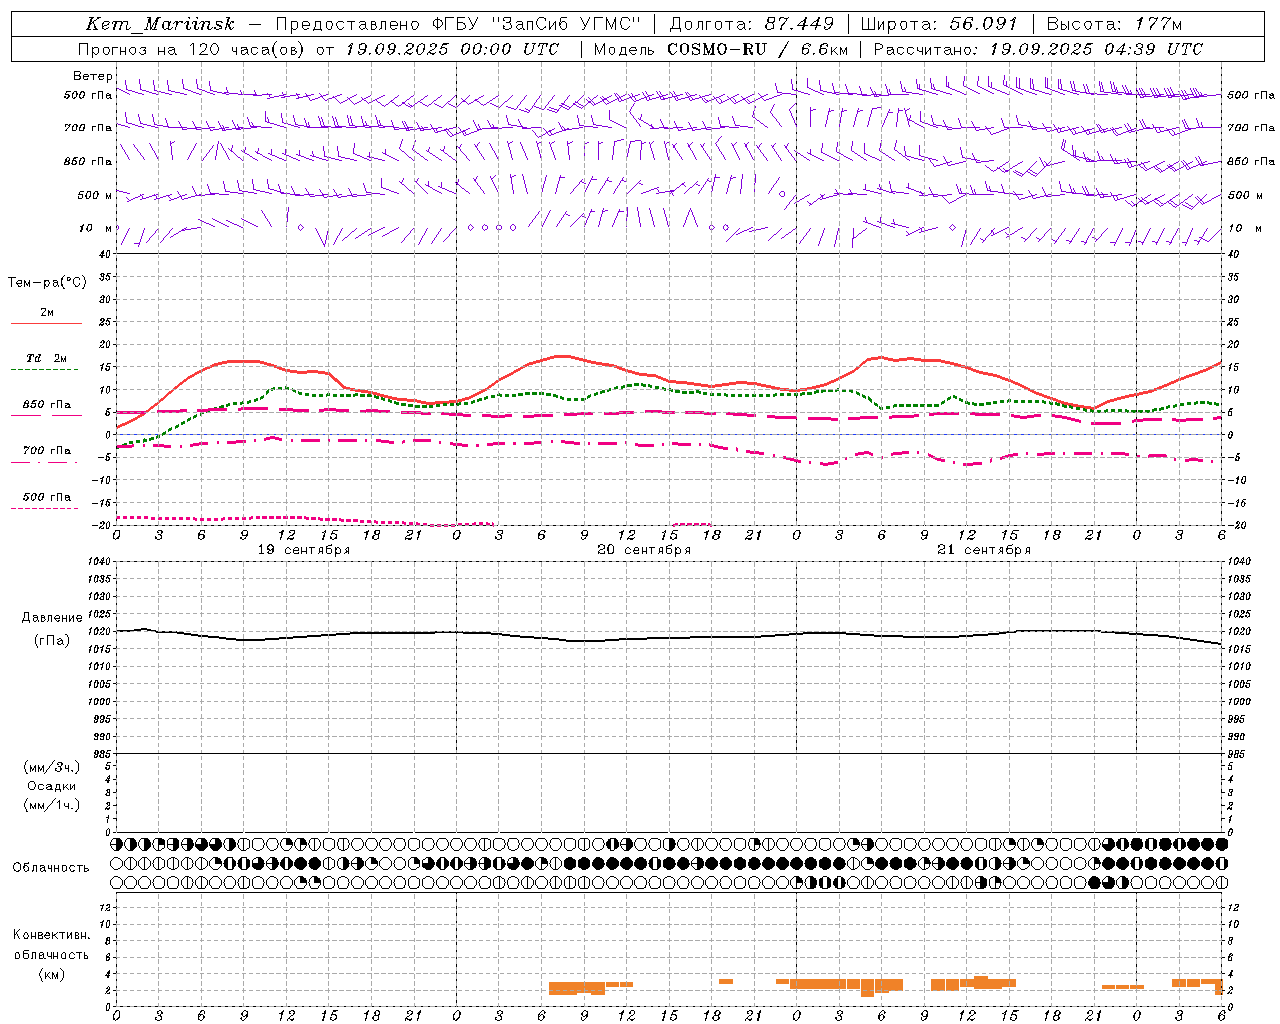Viewport: 1280px width, 1024px height.
Task: Click the Широта: 56.091 value
Action: click(x=939, y=24)
